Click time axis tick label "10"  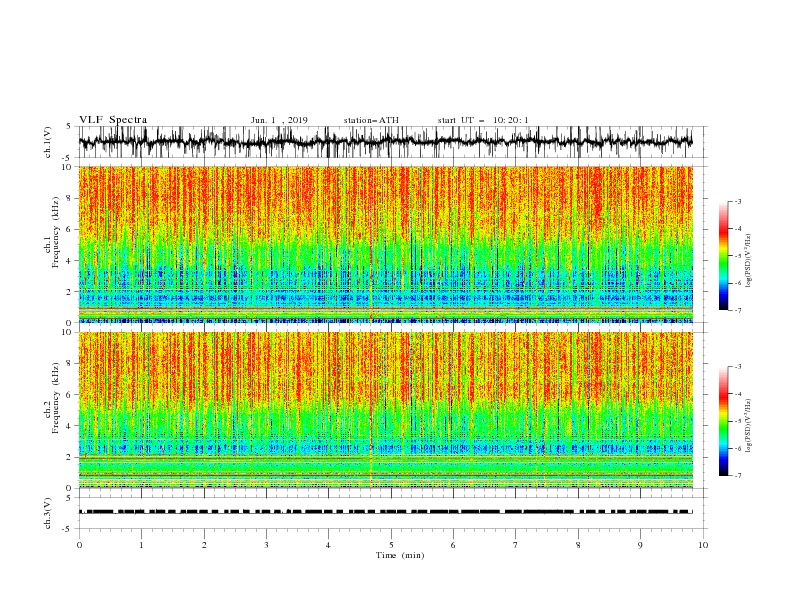pyautogui.click(x=703, y=545)
